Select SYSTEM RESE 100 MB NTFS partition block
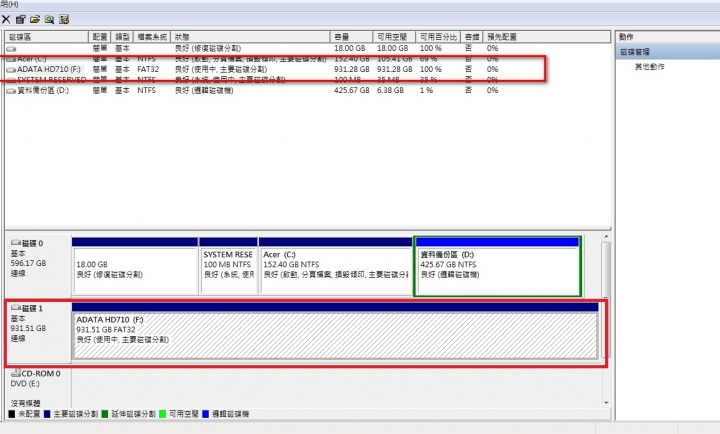This screenshot has height=434, width=720. click(228, 266)
